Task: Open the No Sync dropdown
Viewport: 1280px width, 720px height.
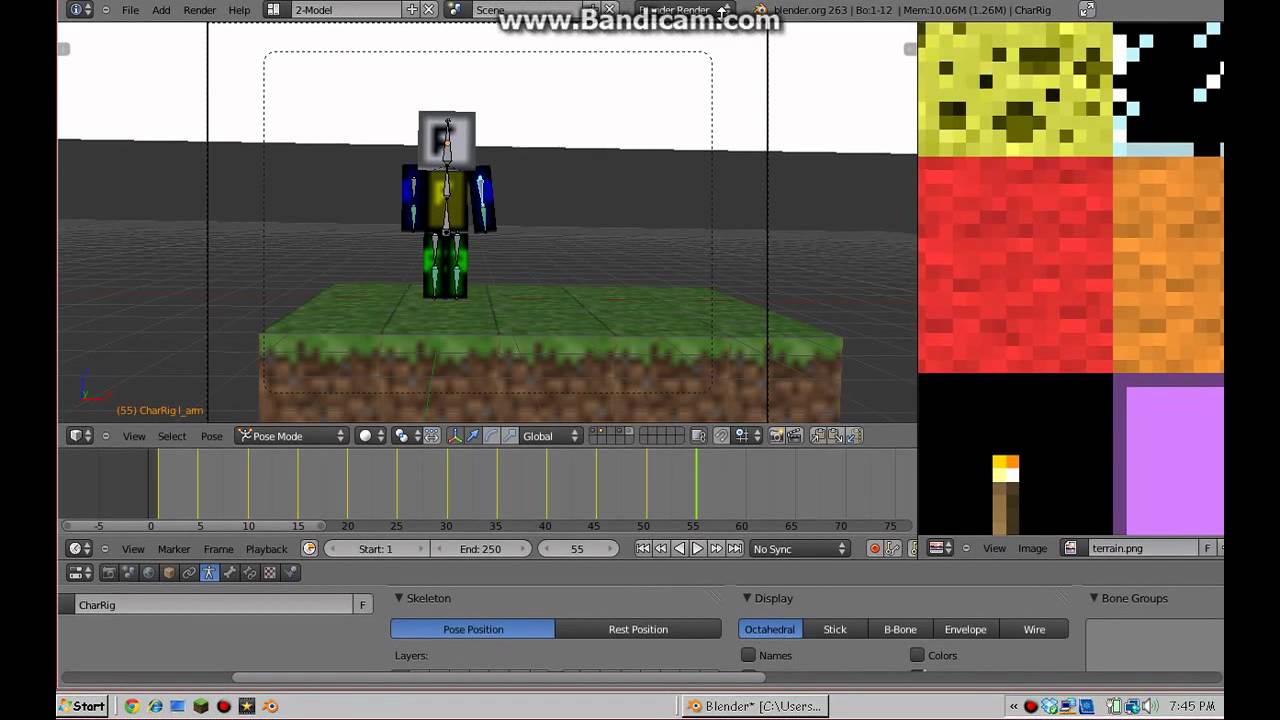Action: click(x=800, y=549)
